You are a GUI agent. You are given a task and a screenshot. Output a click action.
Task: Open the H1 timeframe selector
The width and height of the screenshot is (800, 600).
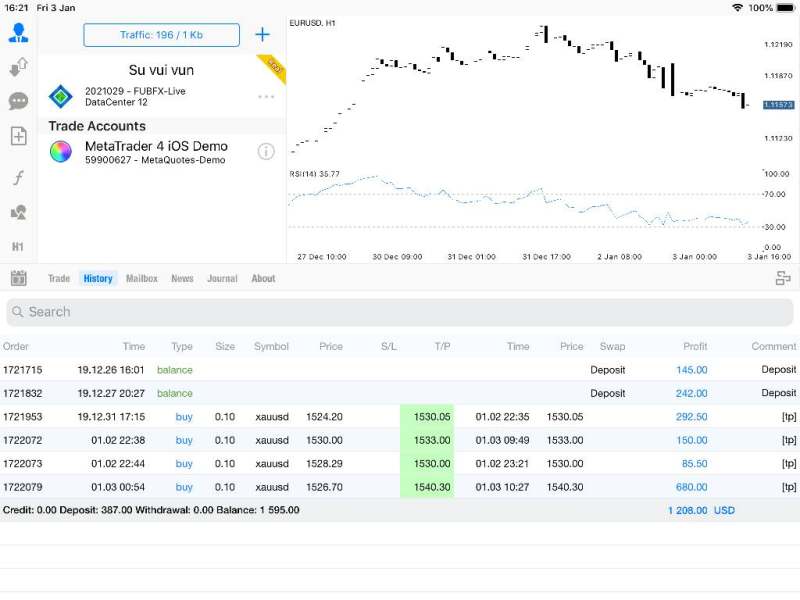coord(18,247)
